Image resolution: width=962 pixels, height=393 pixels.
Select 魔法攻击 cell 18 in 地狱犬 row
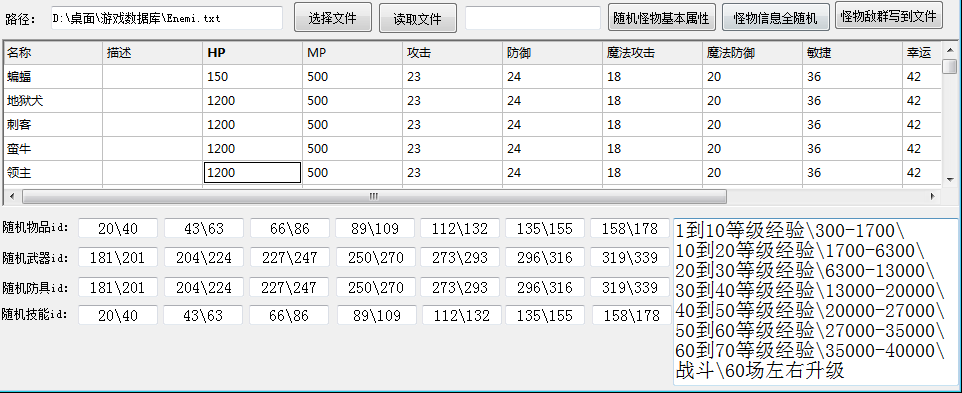coord(652,101)
